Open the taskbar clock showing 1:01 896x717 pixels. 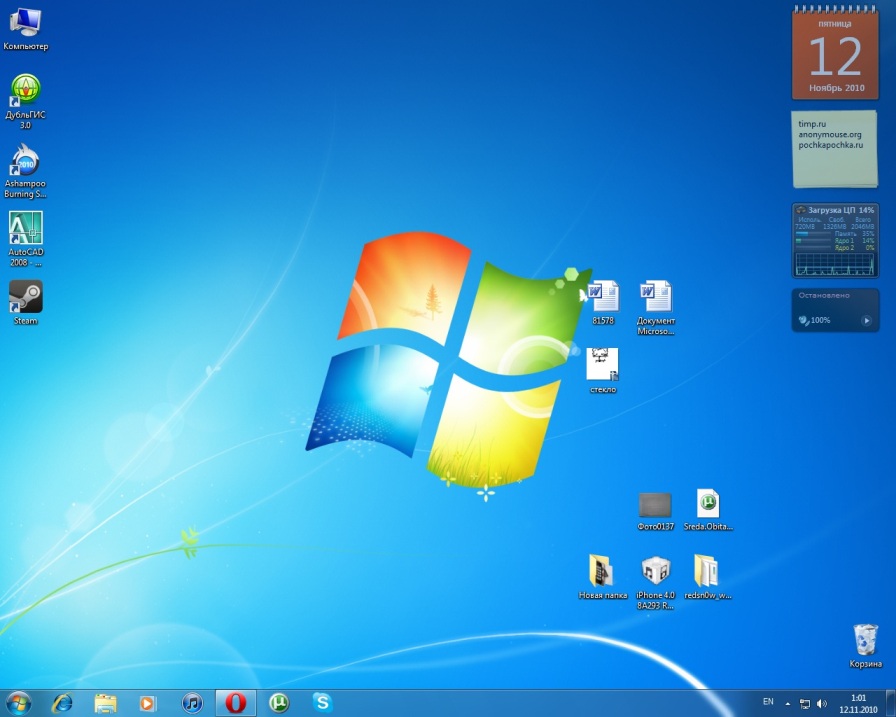click(x=858, y=704)
